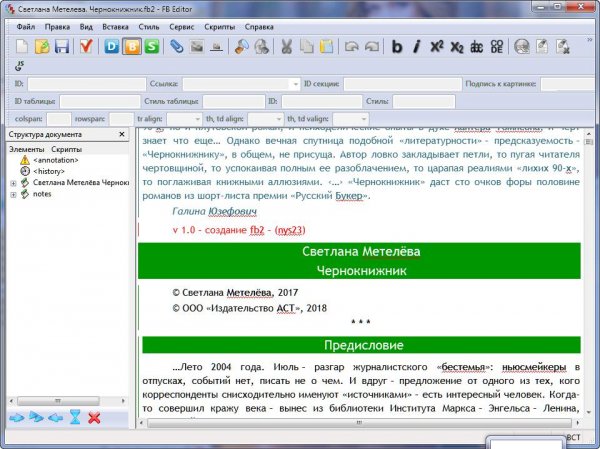
Task: Open the Справка menu
Action: [x=259, y=27]
